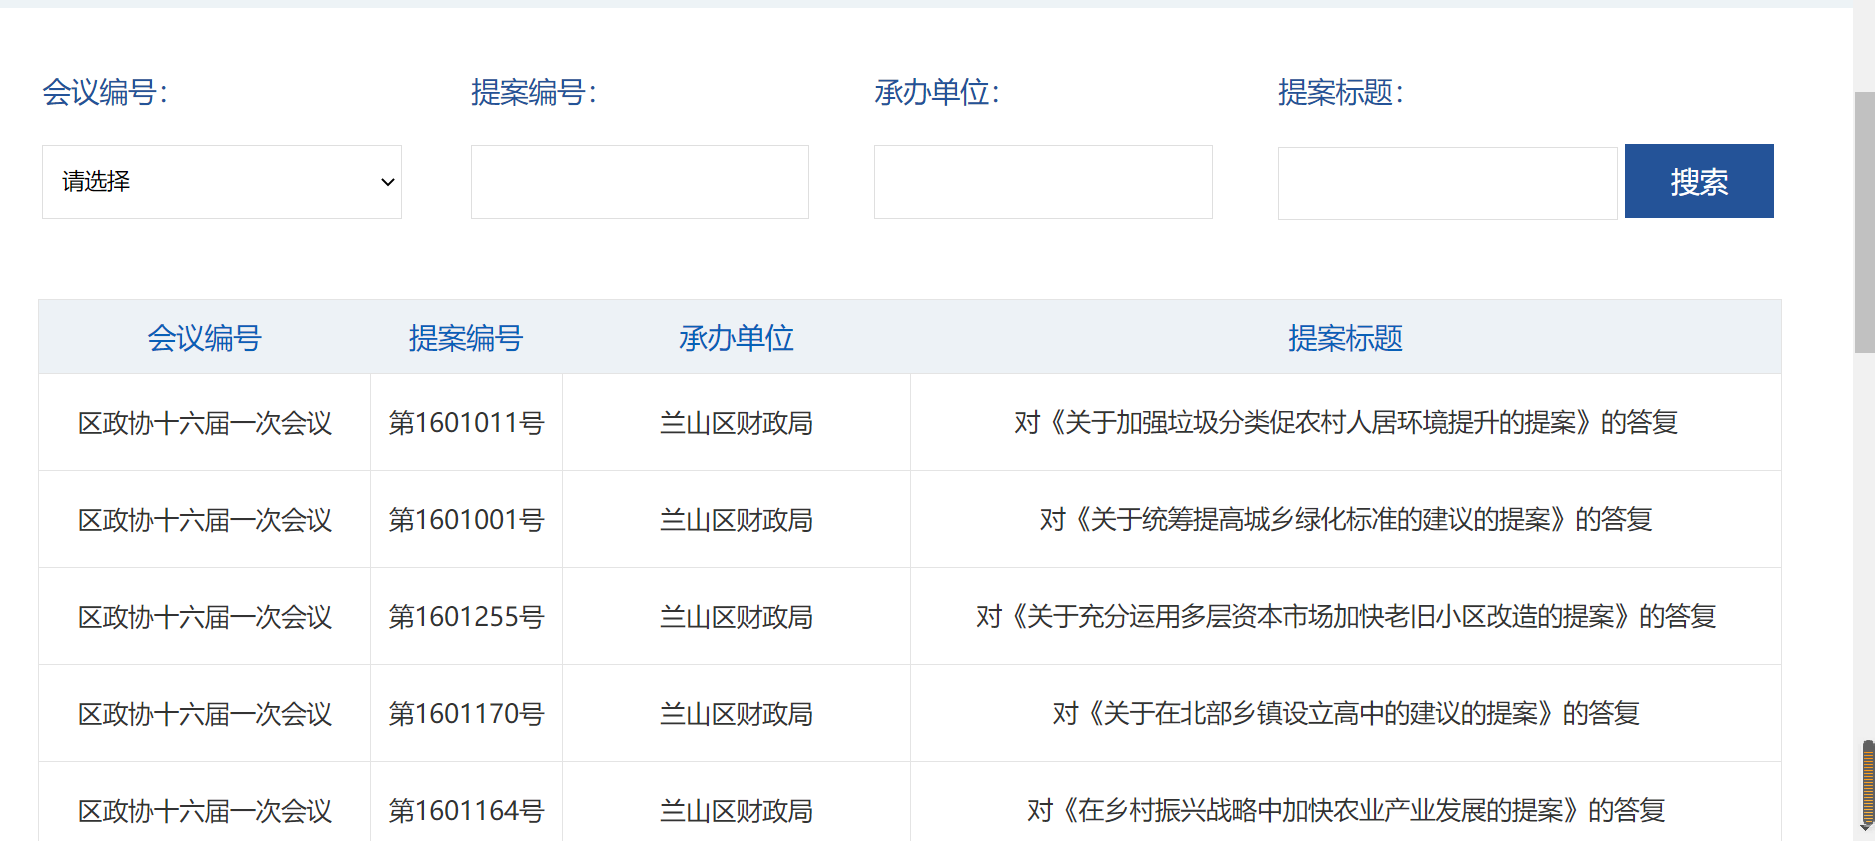The image size is (1875, 841).
Task: Click the page's vertical scrollbar thumb
Action: (x=1864, y=222)
